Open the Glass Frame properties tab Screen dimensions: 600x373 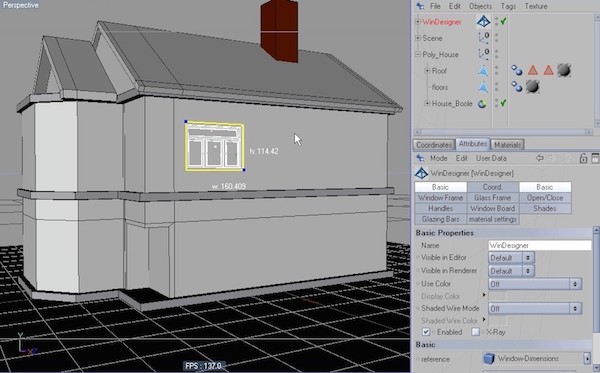click(492, 198)
